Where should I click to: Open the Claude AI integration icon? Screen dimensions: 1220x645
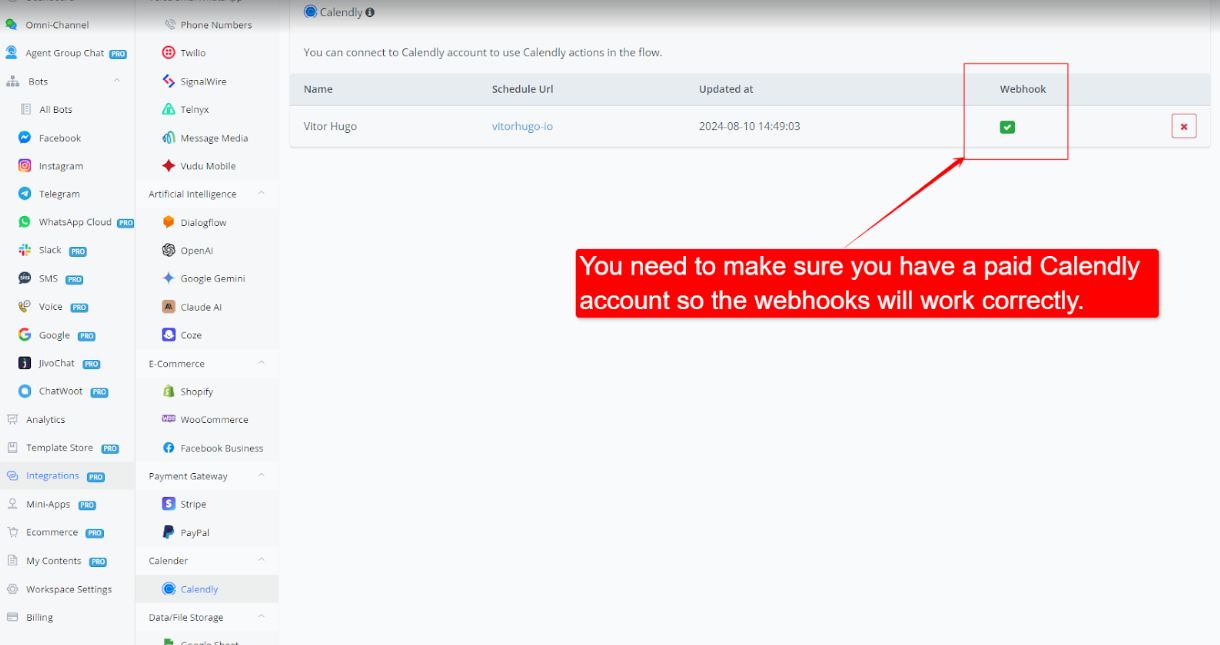click(x=169, y=307)
